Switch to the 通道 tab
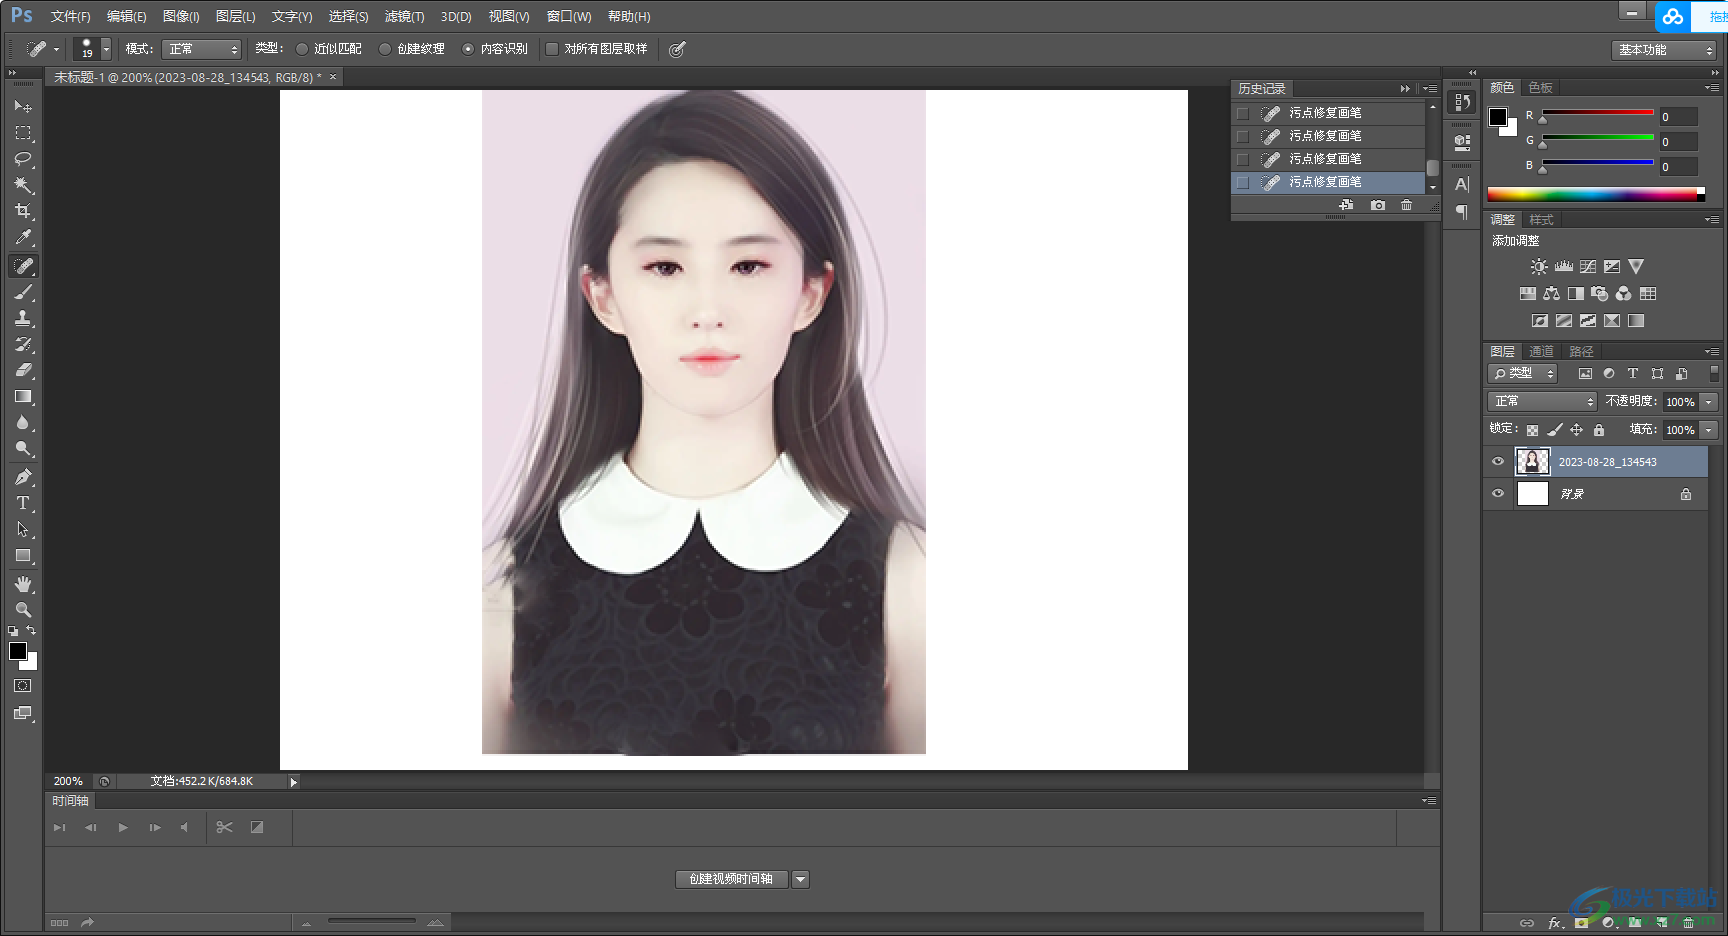The width and height of the screenshot is (1728, 936). click(x=1541, y=352)
